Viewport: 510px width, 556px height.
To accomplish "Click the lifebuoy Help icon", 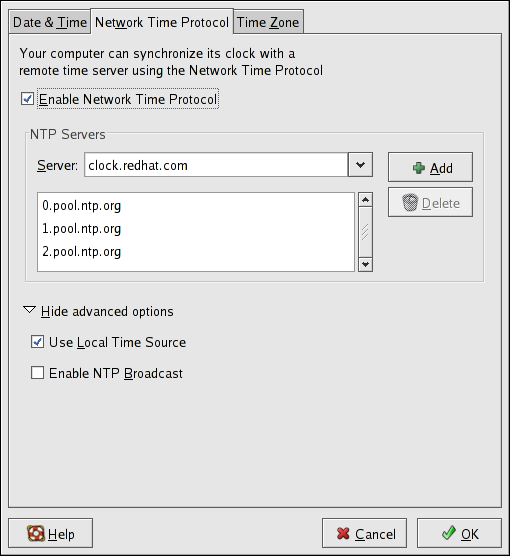I will [36, 533].
